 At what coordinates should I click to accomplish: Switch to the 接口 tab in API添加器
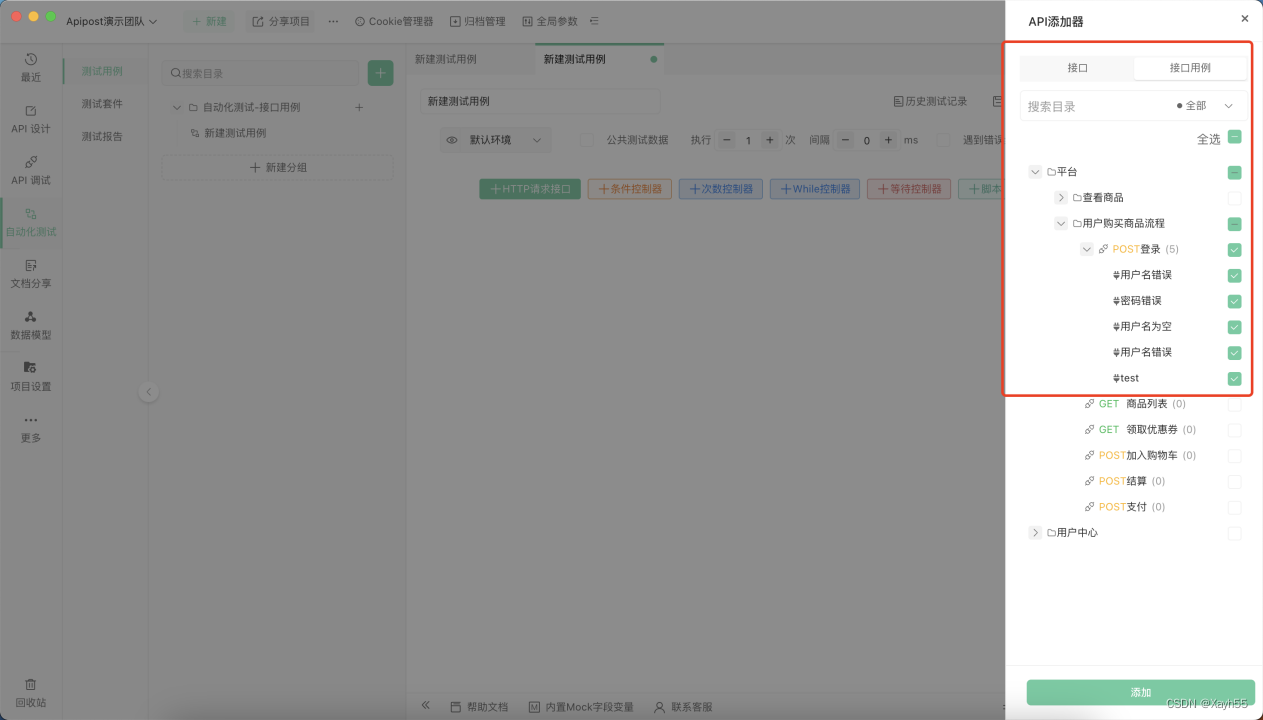click(x=1080, y=68)
